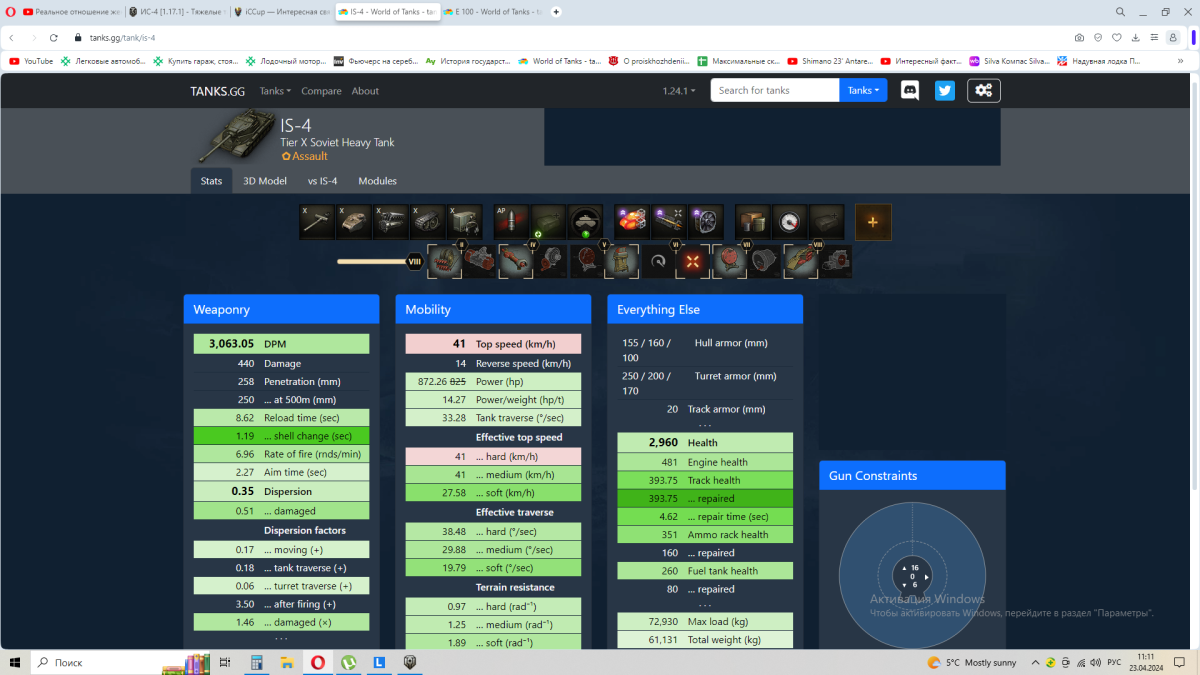1200x675 pixels.
Task: Toggle the crossed-arrows field mod at tier VI
Action: [x=692, y=261]
